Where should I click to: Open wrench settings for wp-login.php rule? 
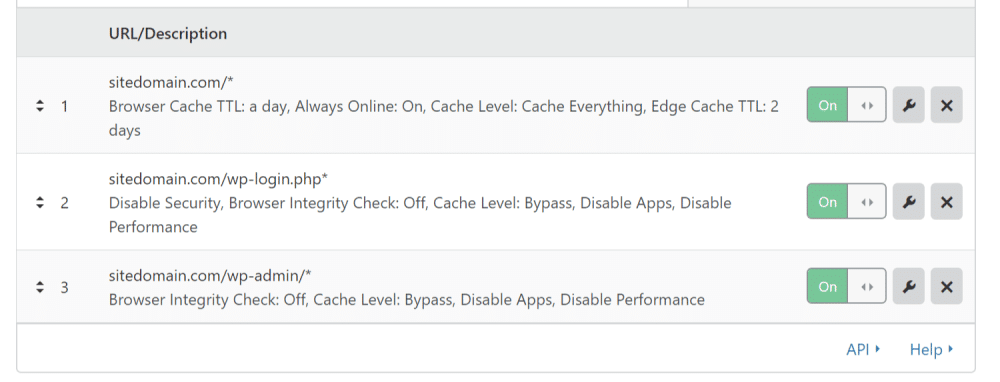908,202
